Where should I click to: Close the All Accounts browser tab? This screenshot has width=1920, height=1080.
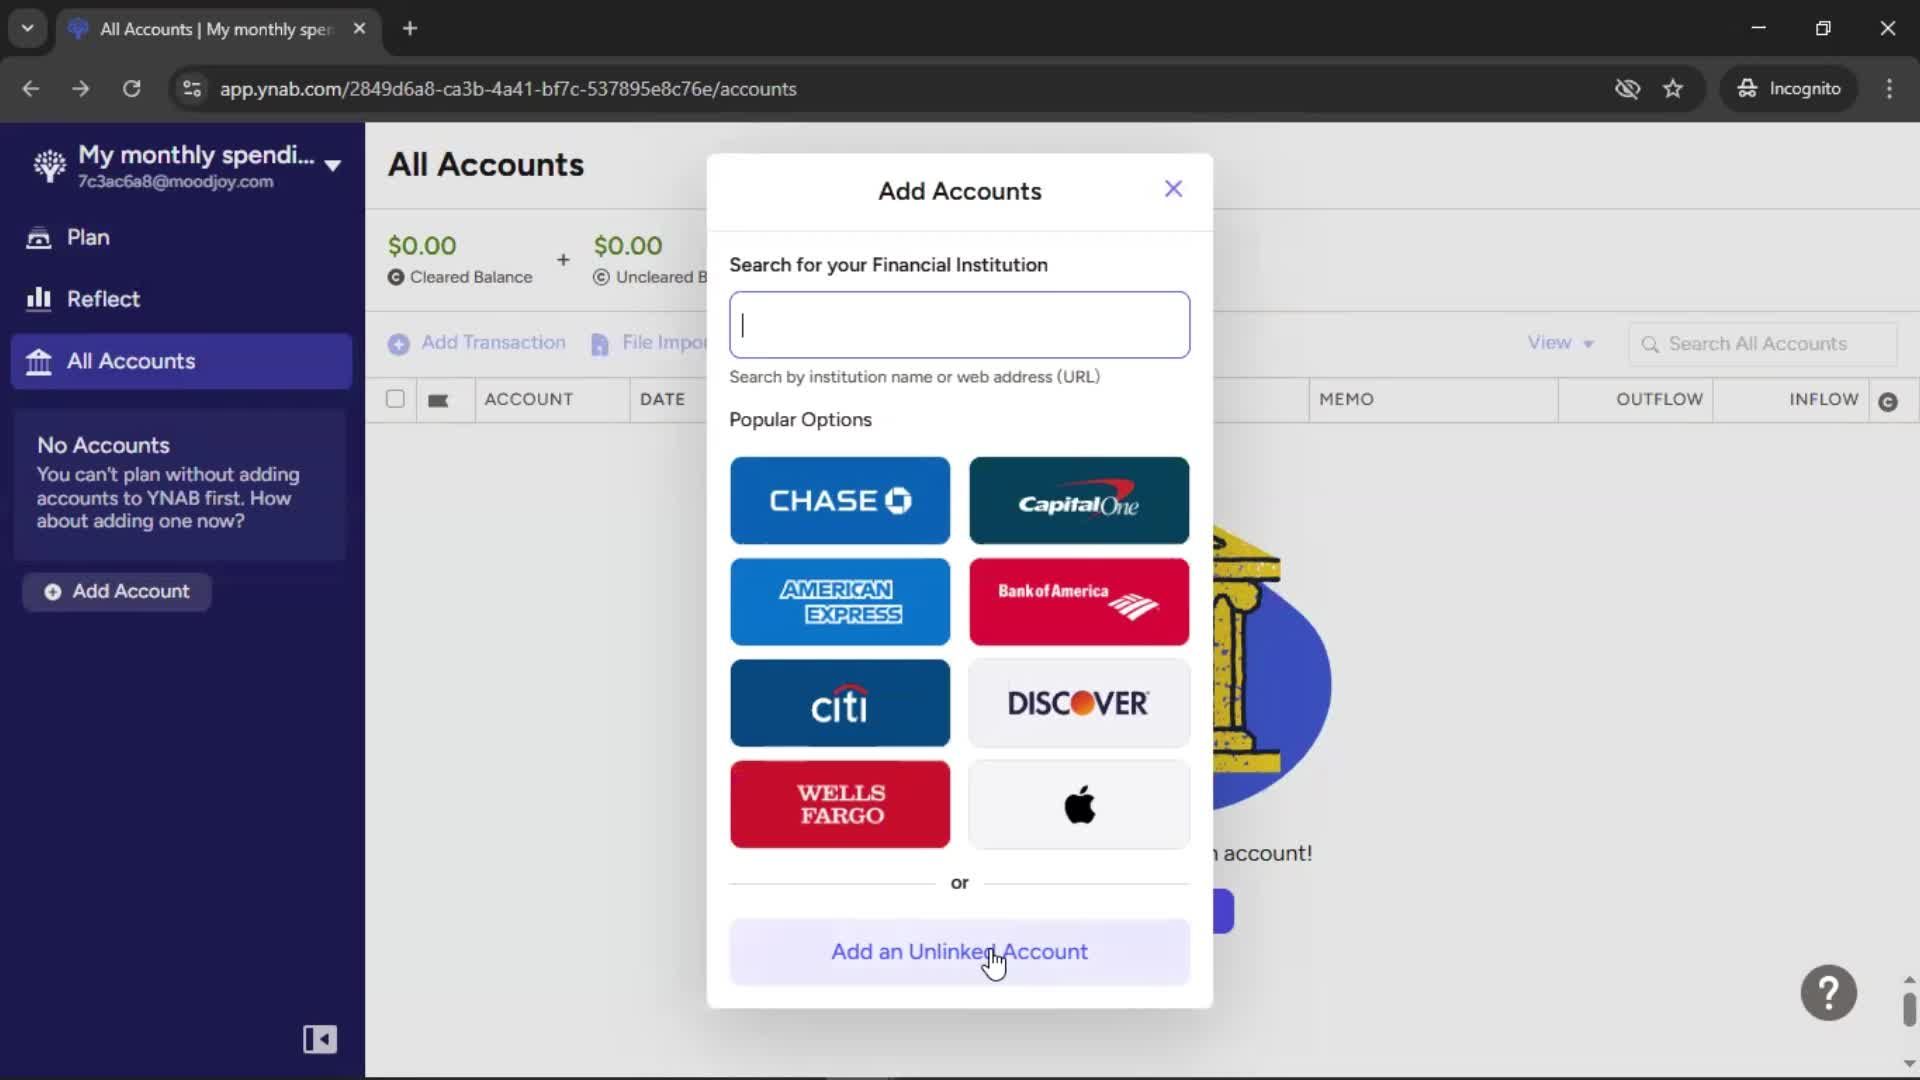(359, 29)
